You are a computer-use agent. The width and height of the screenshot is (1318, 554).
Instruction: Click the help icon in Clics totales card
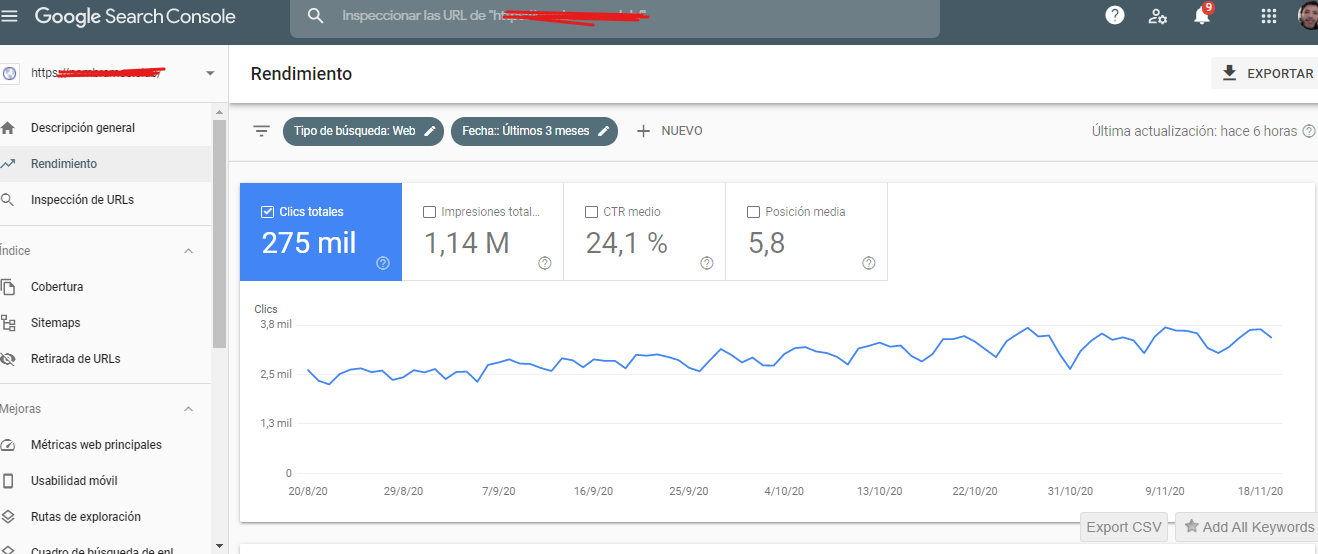coord(383,263)
